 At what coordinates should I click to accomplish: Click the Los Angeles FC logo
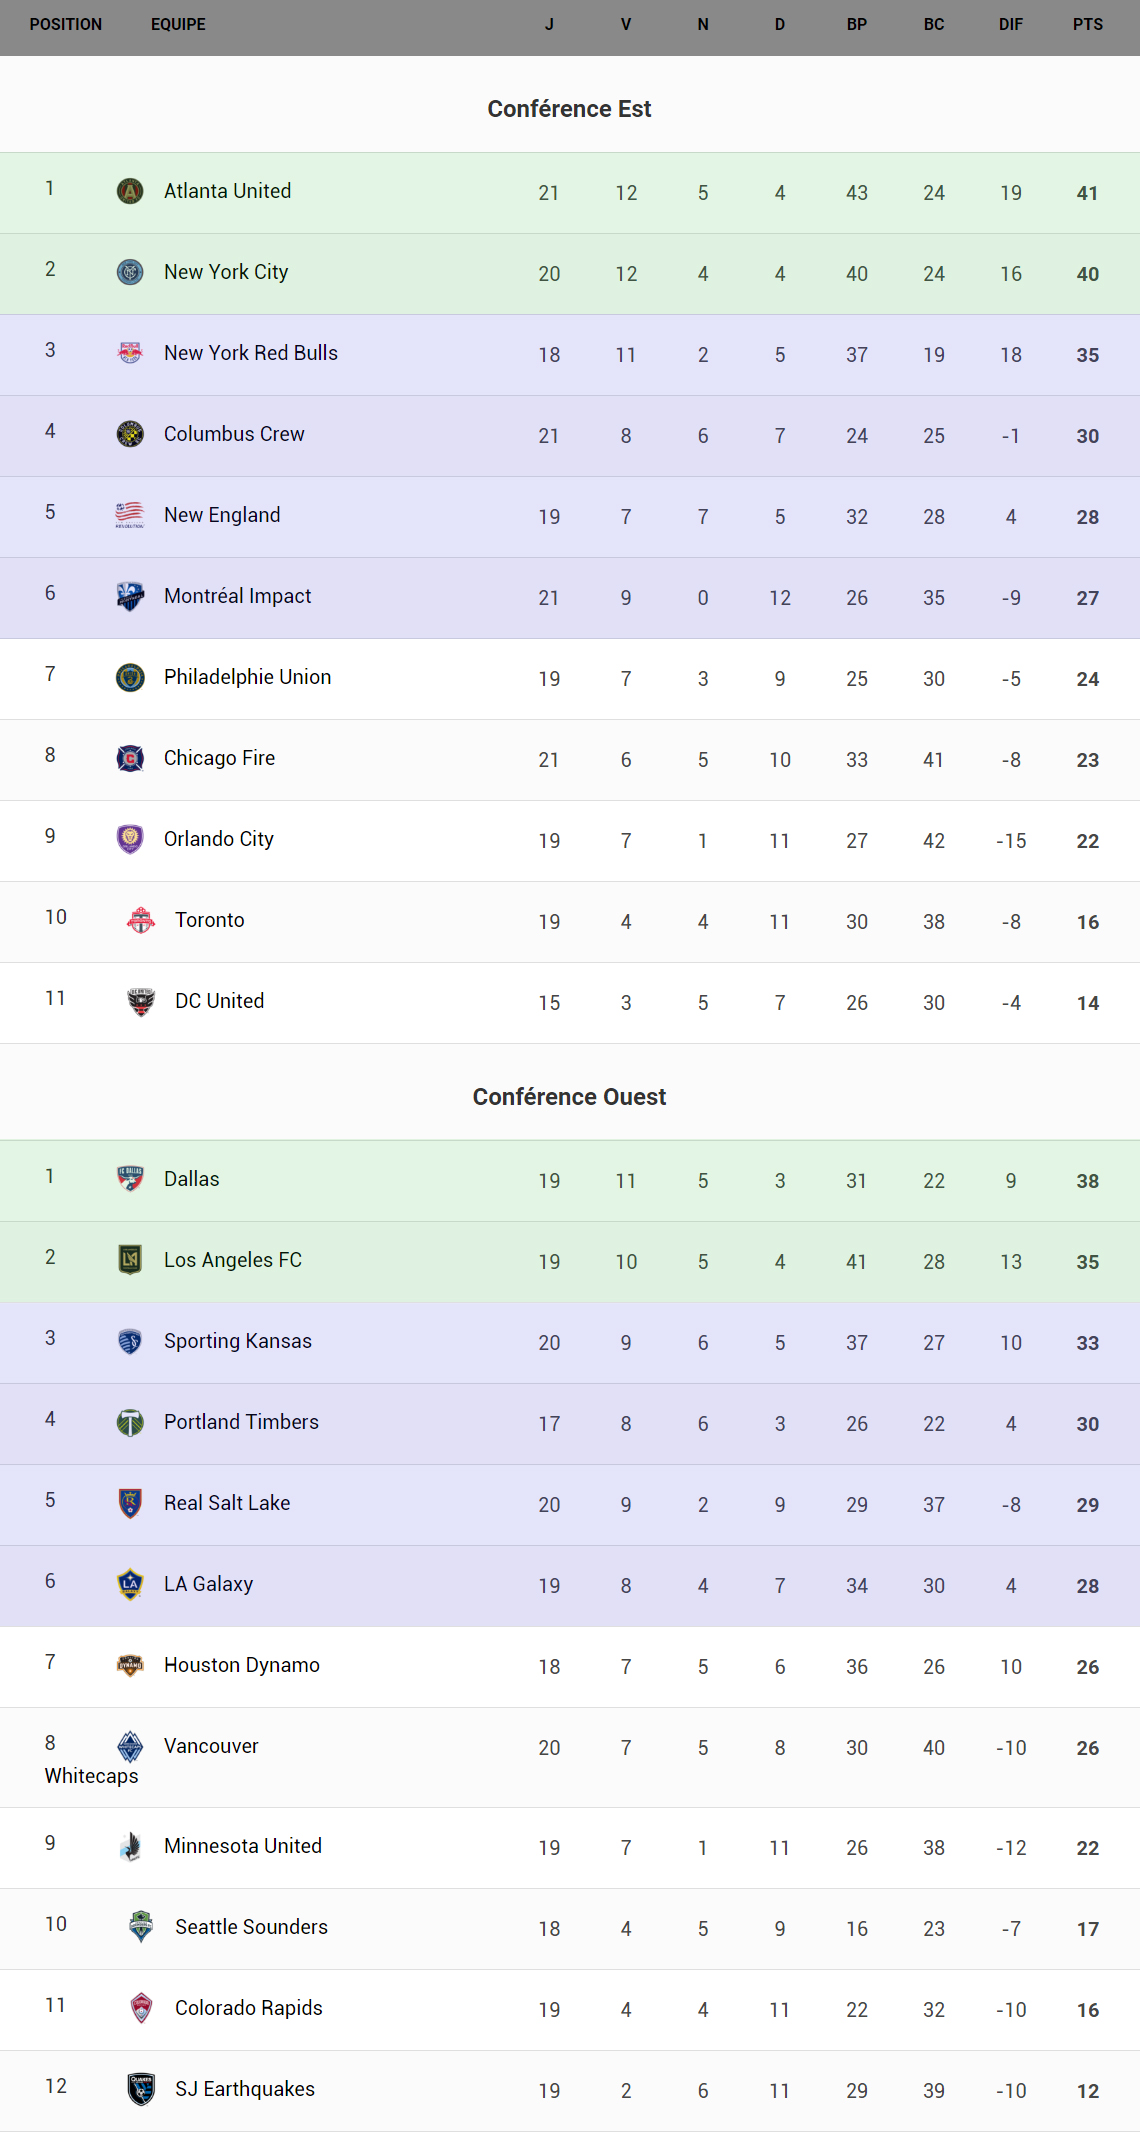tap(130, 1260)
